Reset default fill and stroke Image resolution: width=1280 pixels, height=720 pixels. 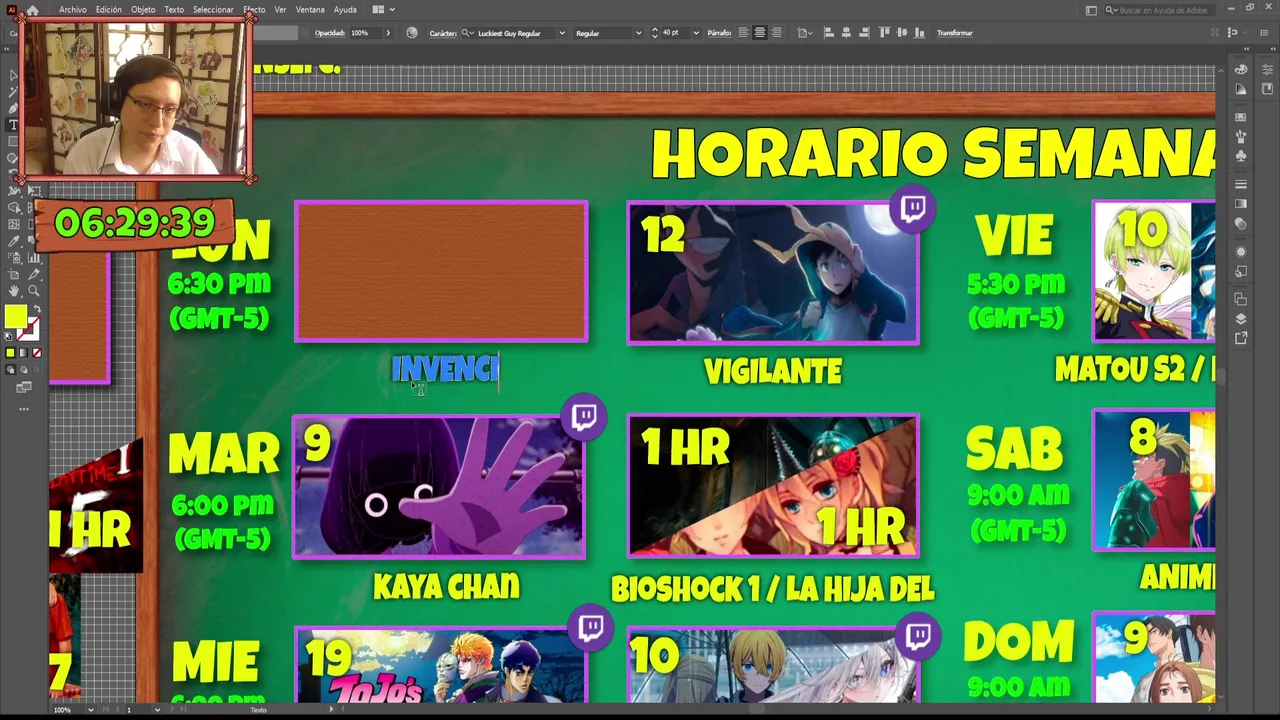click(x=8, y=335)
